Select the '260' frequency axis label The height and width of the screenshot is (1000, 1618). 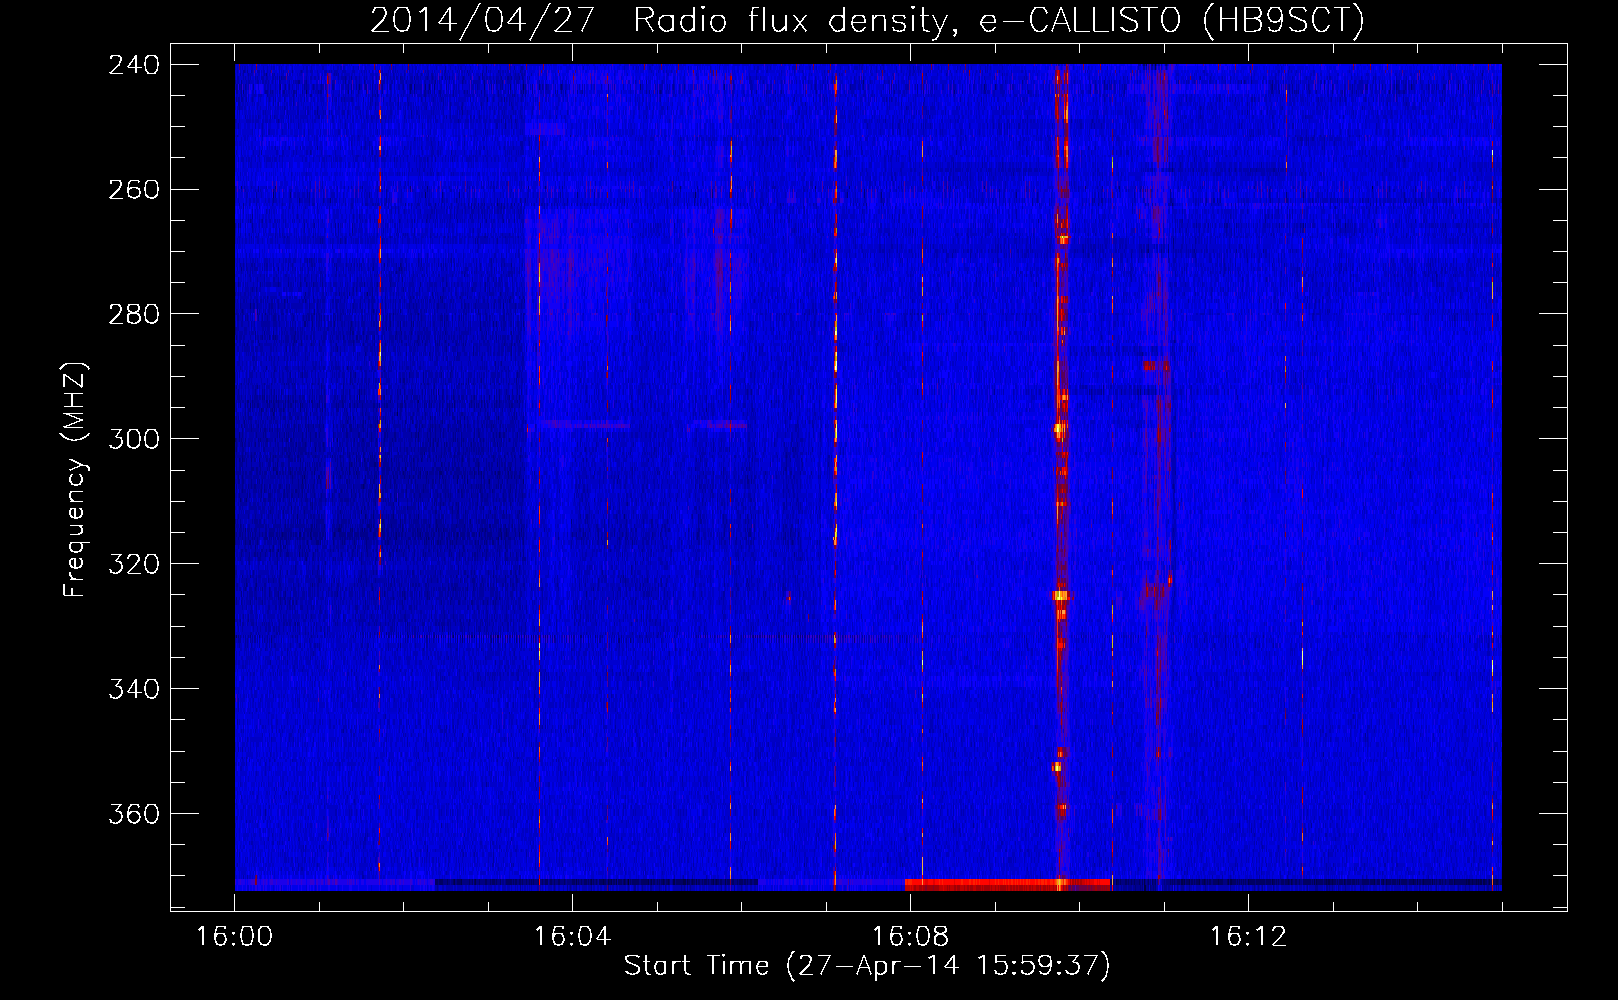[134, 190]
